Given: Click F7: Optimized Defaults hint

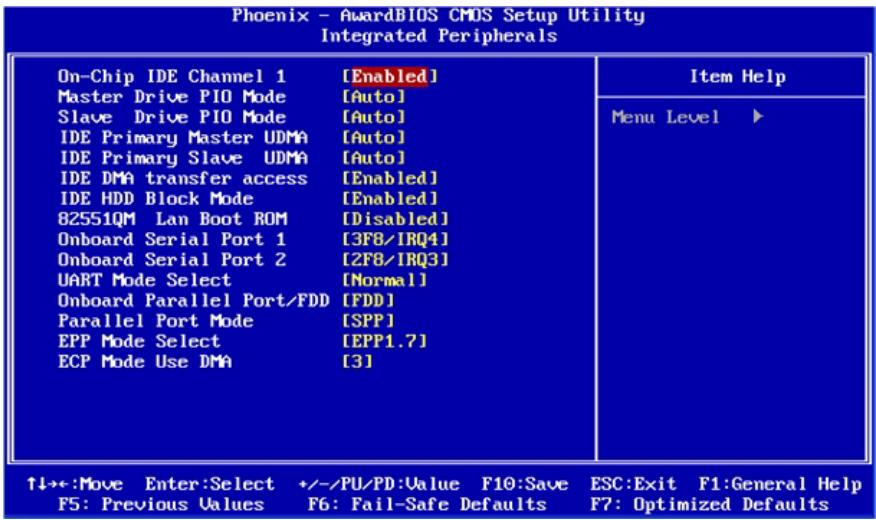Looking at the screenshot, I should tap(709, 504).
